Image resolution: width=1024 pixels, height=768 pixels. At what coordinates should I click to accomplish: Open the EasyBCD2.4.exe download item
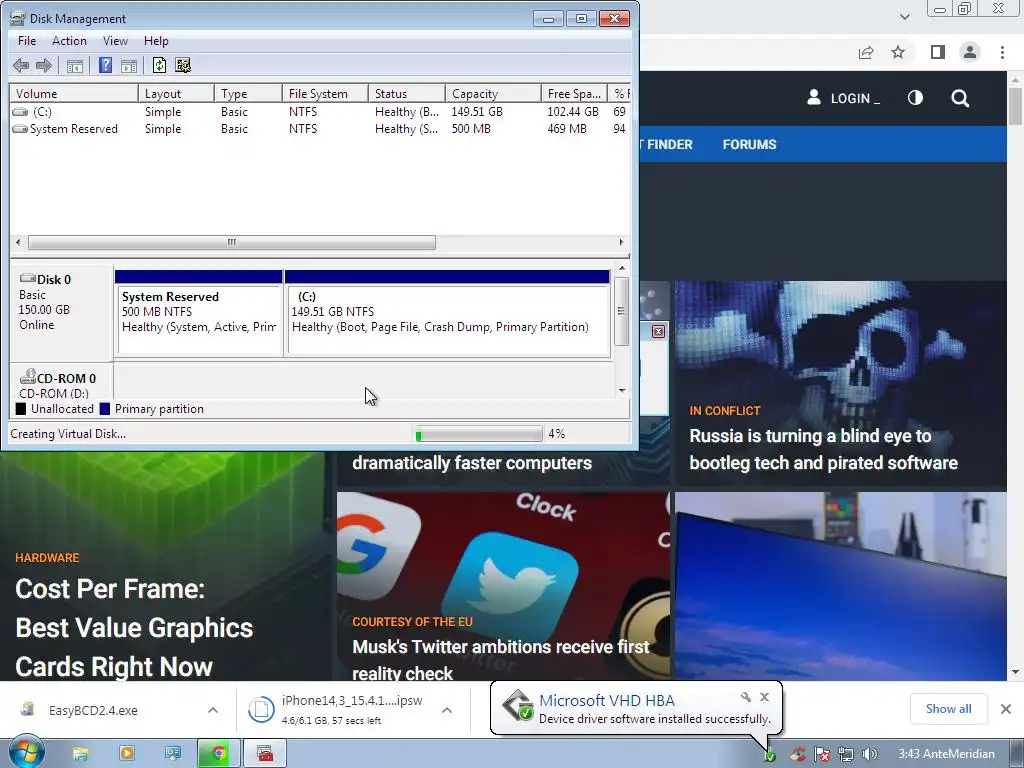click(x=93, y=710)
